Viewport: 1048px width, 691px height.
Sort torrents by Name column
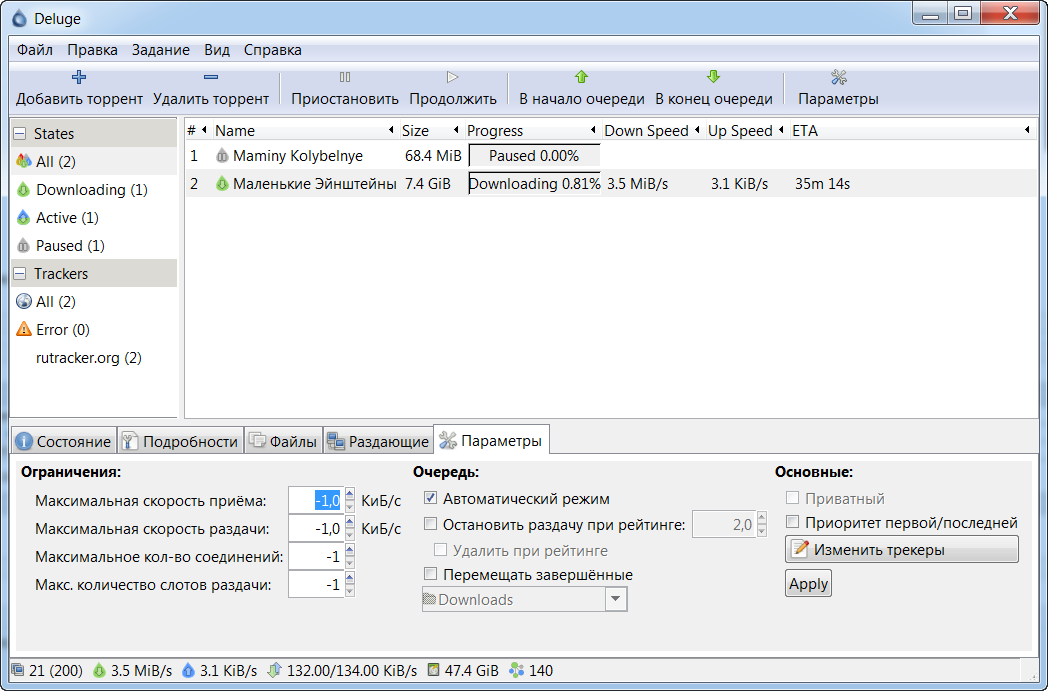(305, 130)
